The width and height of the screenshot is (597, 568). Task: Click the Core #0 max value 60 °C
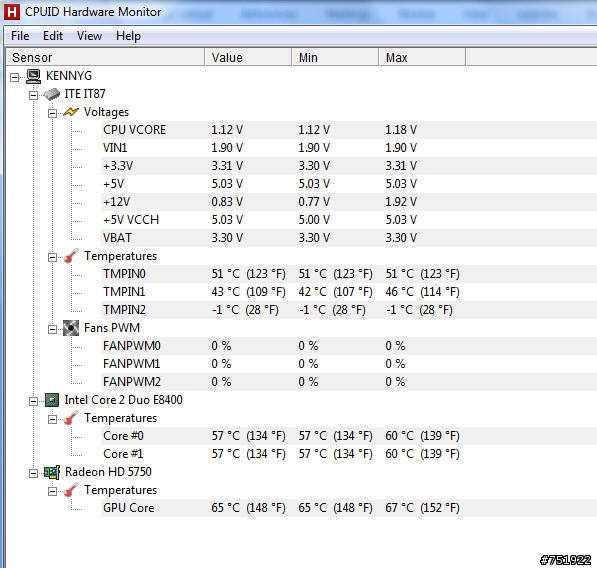point(422,436)
